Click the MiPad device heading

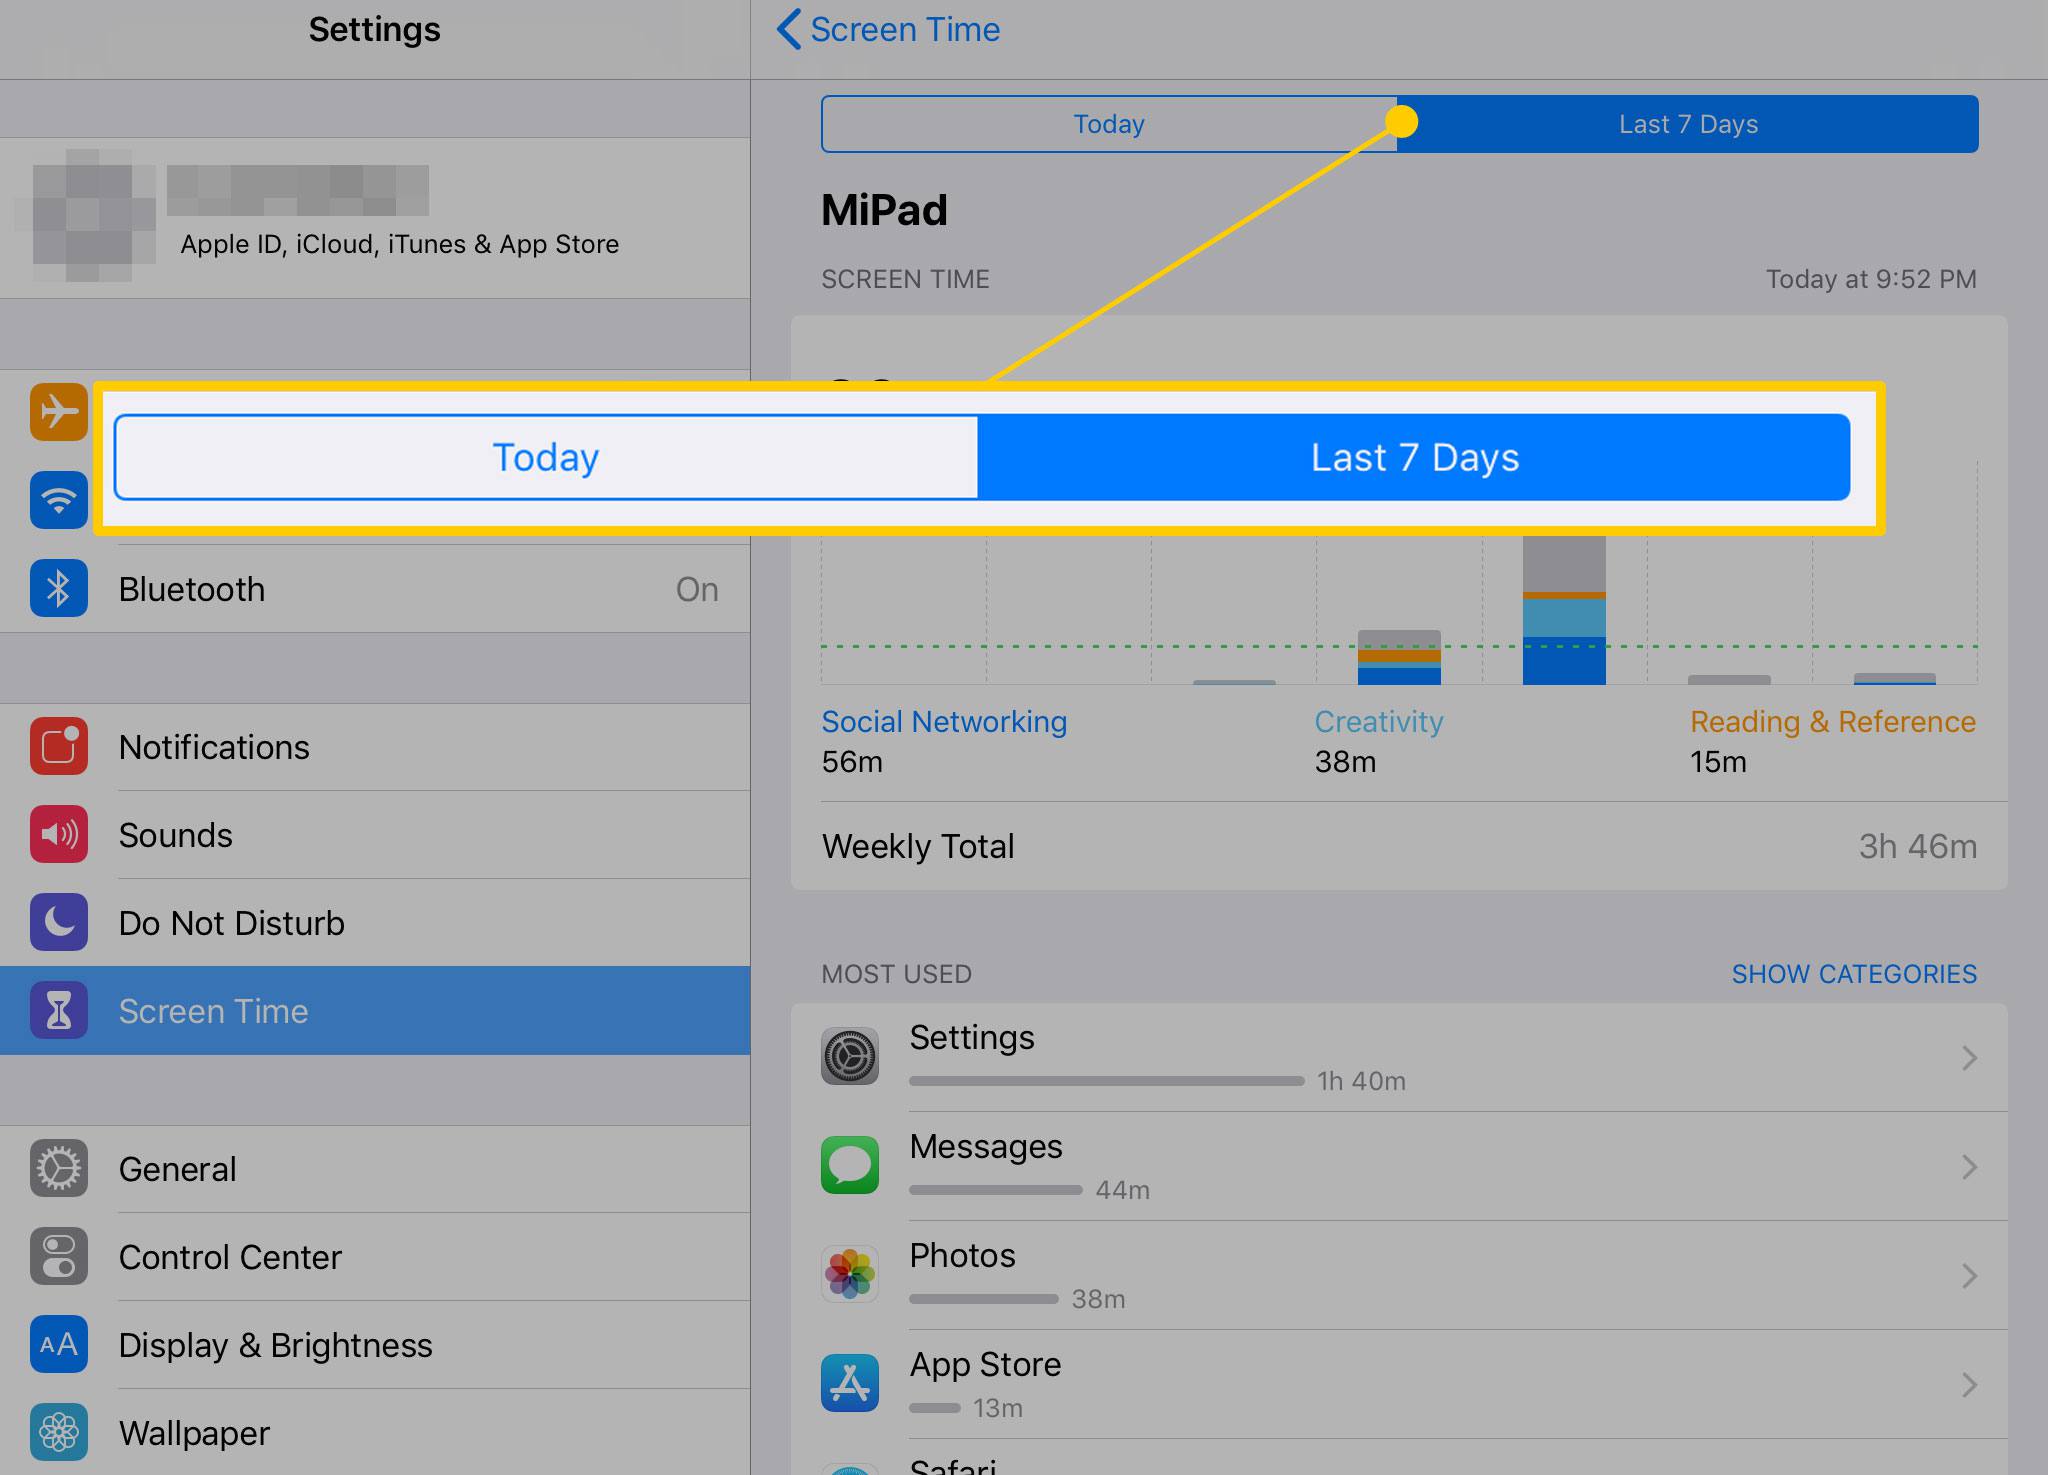tap(884, 210)
